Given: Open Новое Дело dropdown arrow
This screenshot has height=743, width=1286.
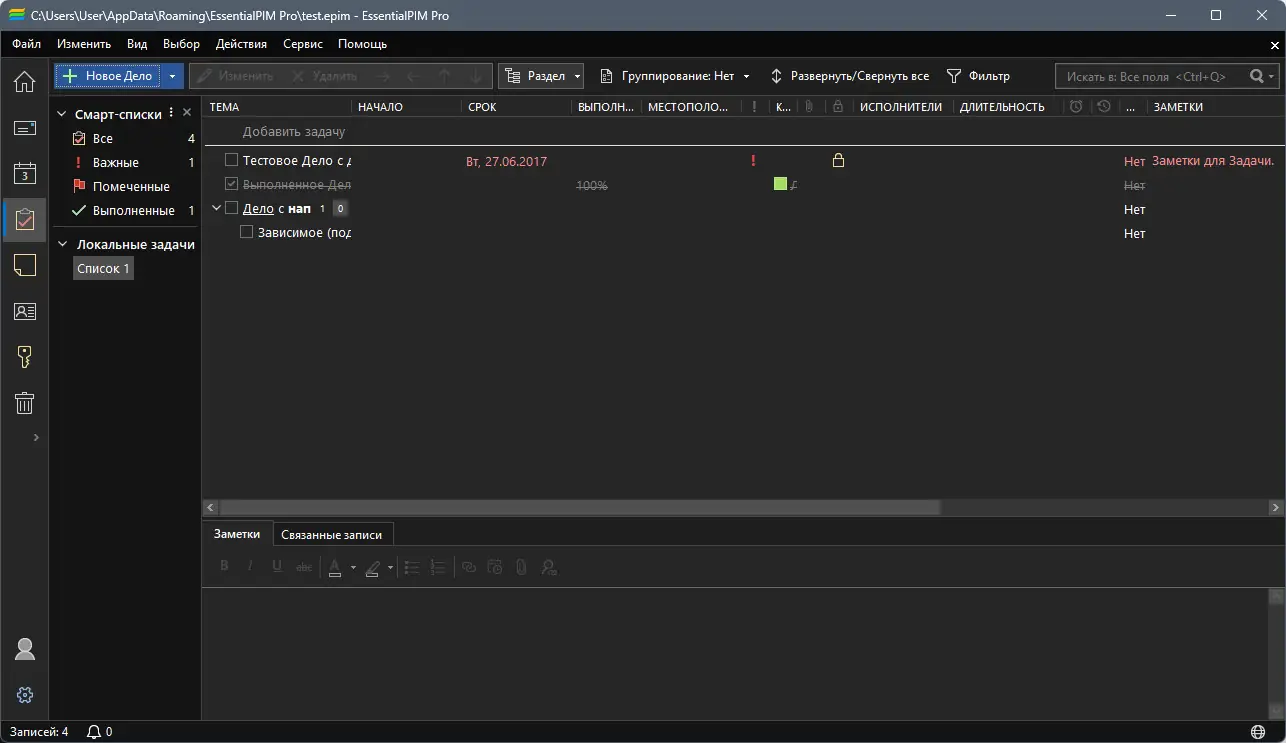Looking at the screenshot, I should (172, 76).
